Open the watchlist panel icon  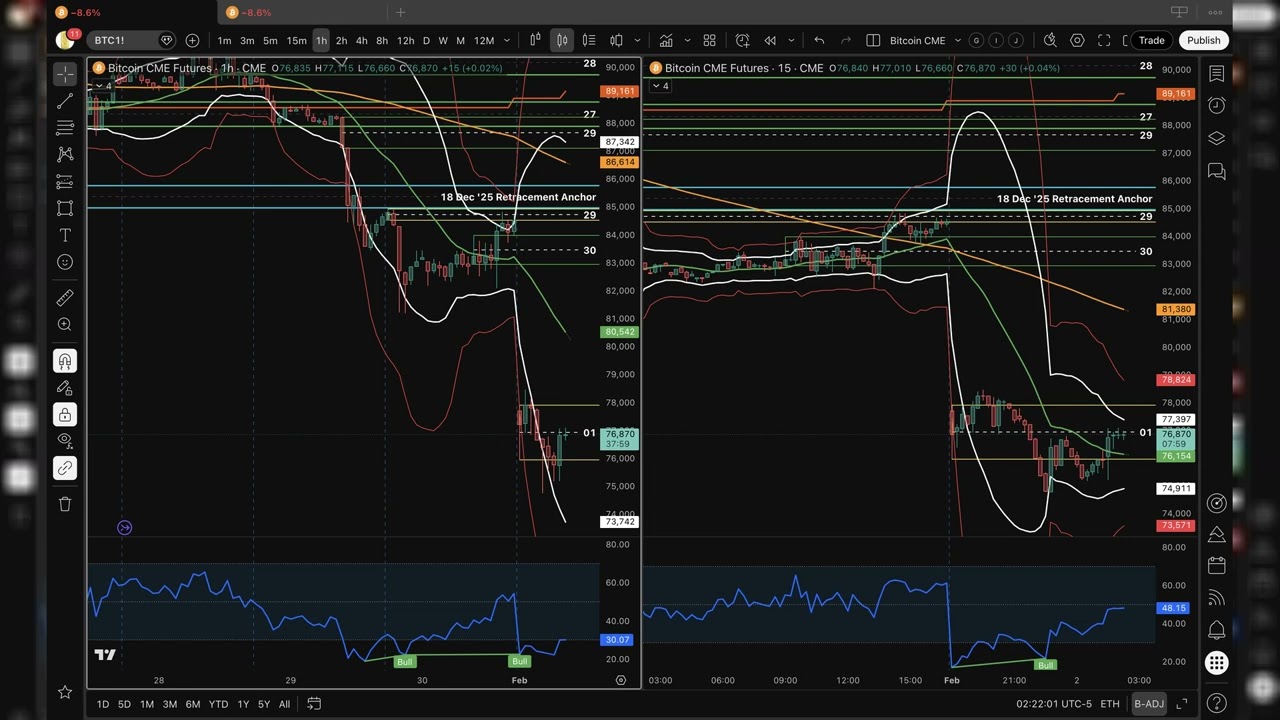1216,74
